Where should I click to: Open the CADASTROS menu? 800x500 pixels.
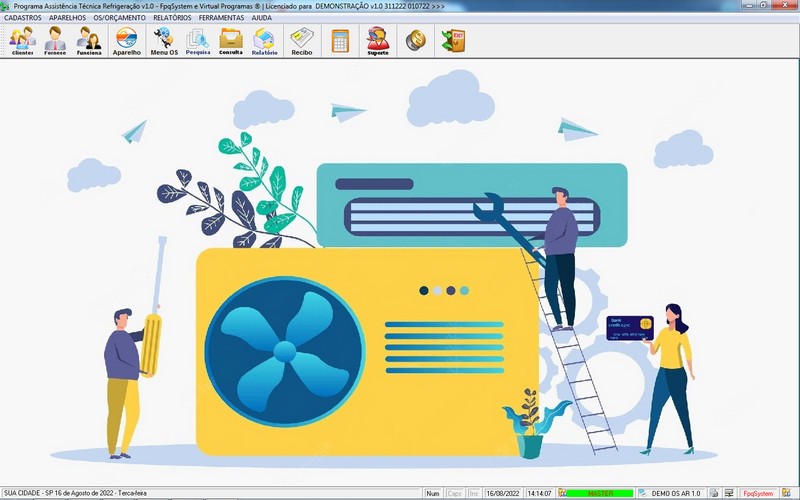[x=23, y=18]
